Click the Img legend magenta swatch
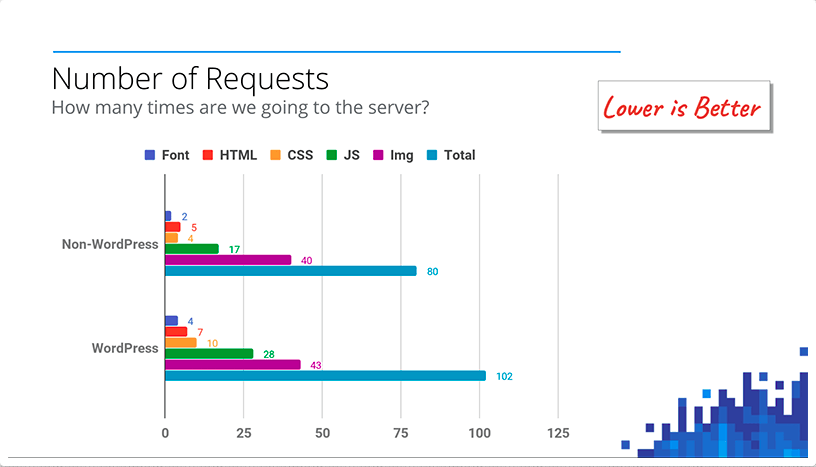This screenshot has height=467, width=816. [x=378, y=155]
